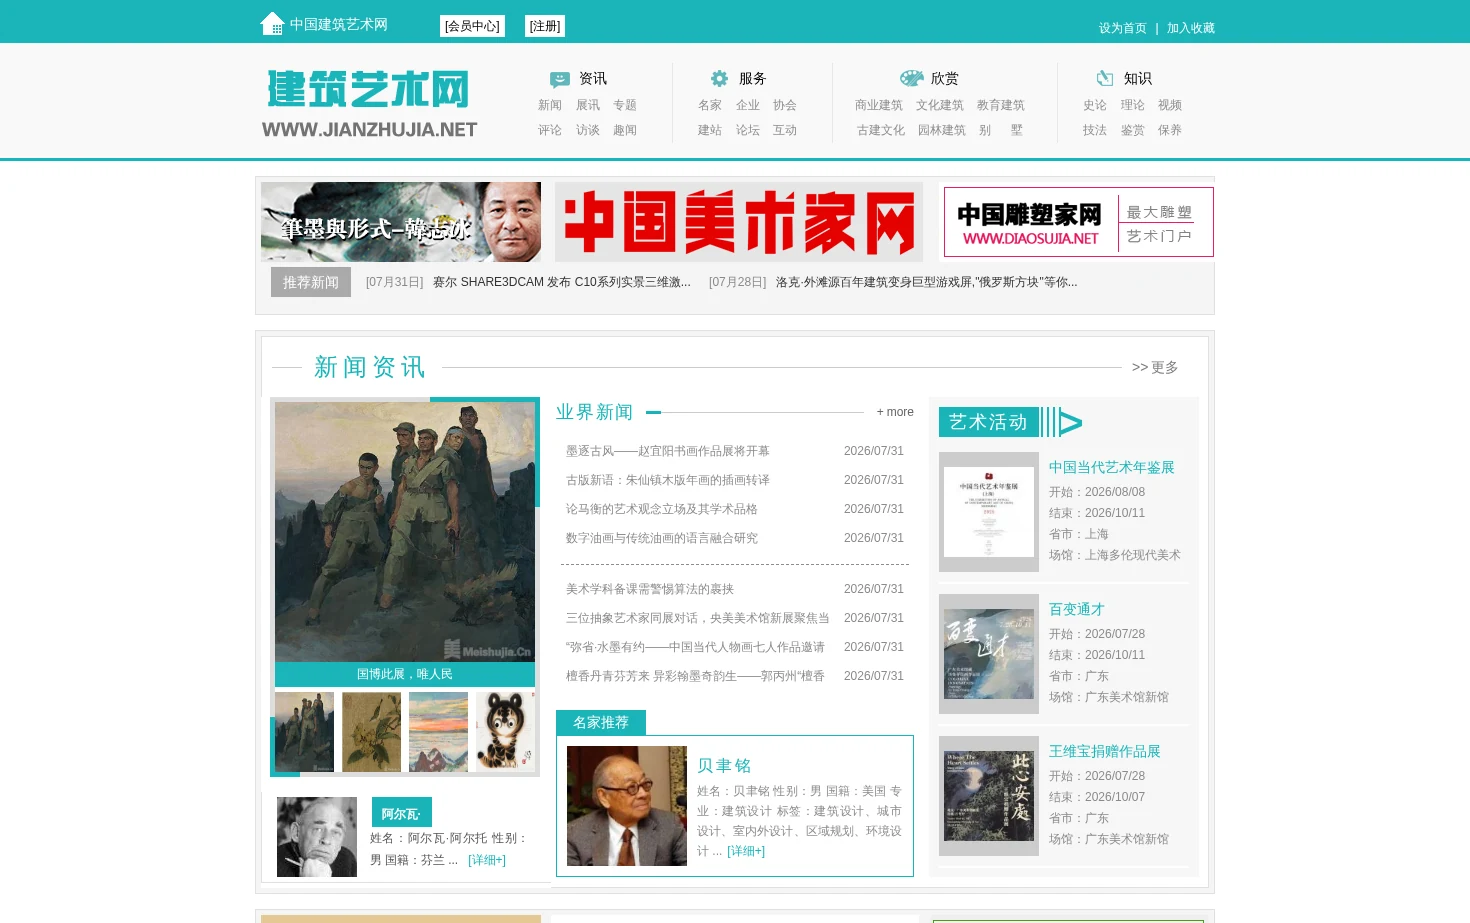Image resolution: width=1470 pixels, height=923 pixels.
Task: Select the cartoon tiger thumbnail
Action: pyautogui.click(x=505, y=732)
